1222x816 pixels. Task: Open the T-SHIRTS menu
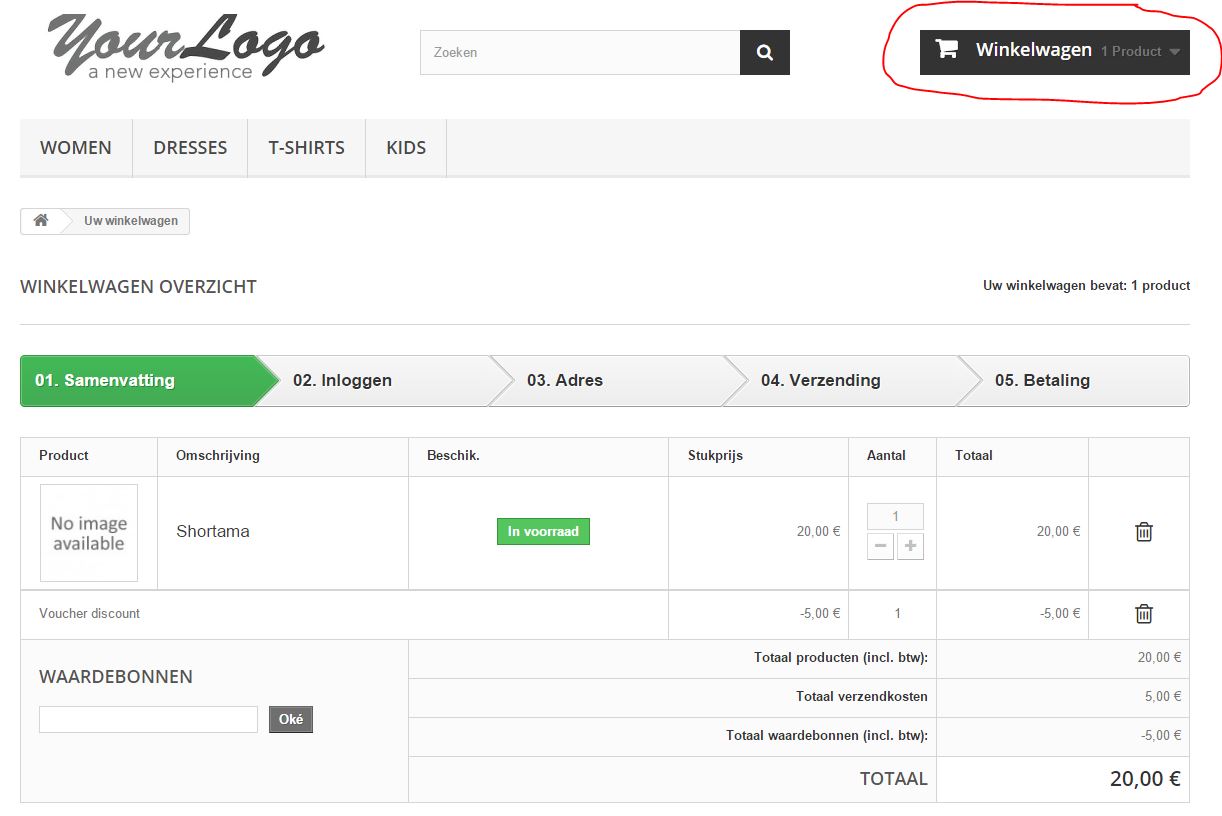point(306,148)
